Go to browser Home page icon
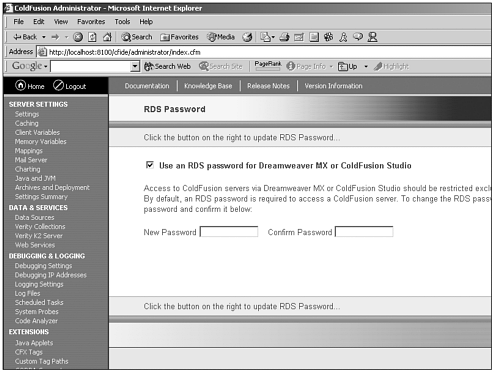Screen dimensions: 495x372 (x=107, y=37)
